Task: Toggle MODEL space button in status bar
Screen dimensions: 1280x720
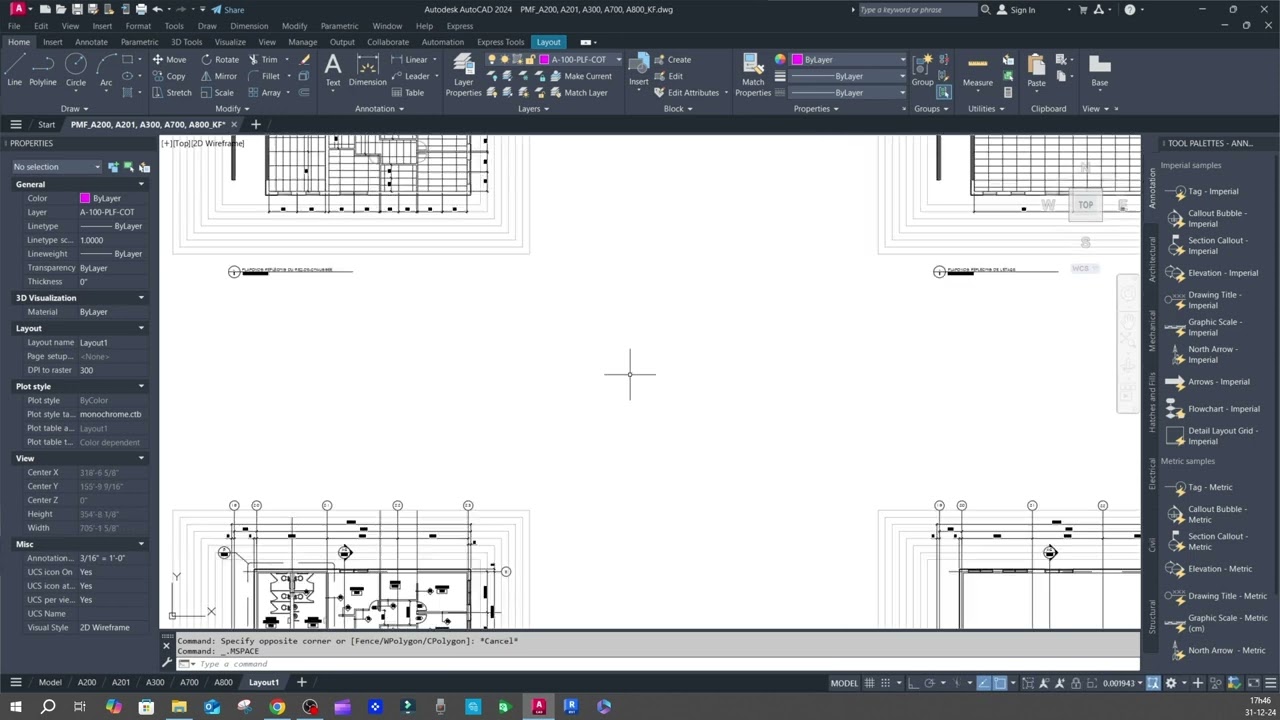Action: pos(844,683)
